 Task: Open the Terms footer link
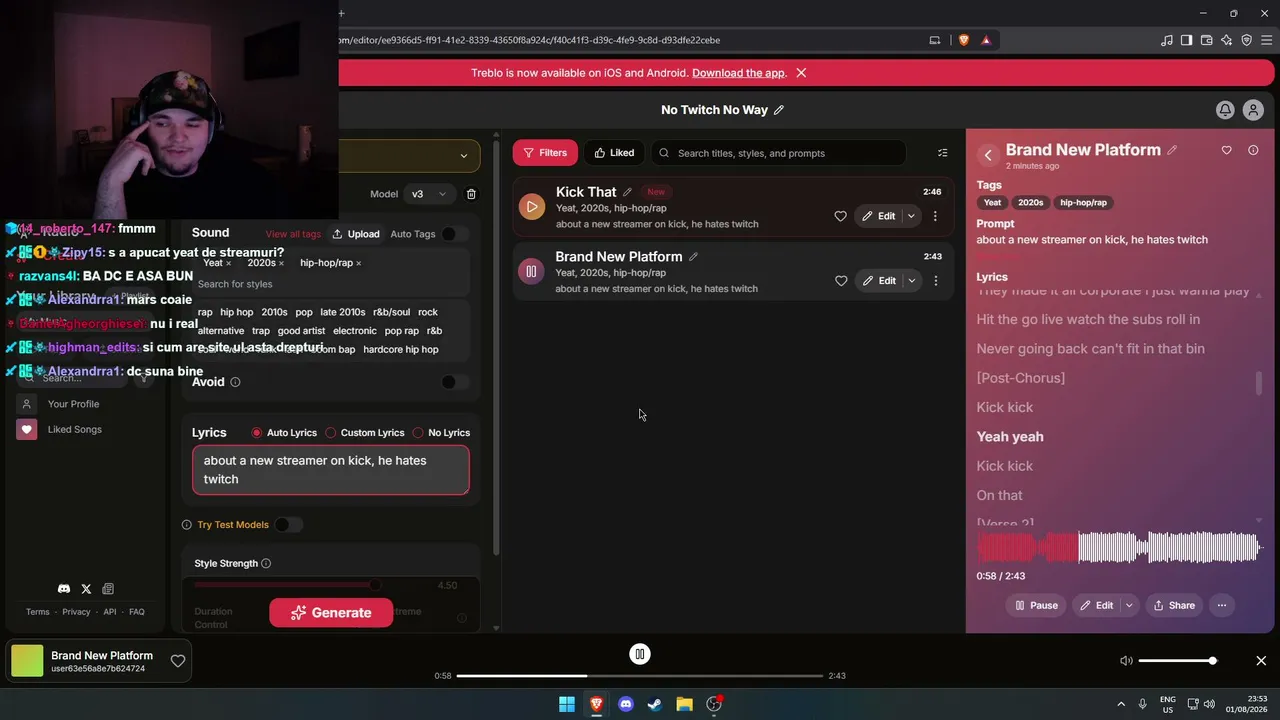click(37, 612)
